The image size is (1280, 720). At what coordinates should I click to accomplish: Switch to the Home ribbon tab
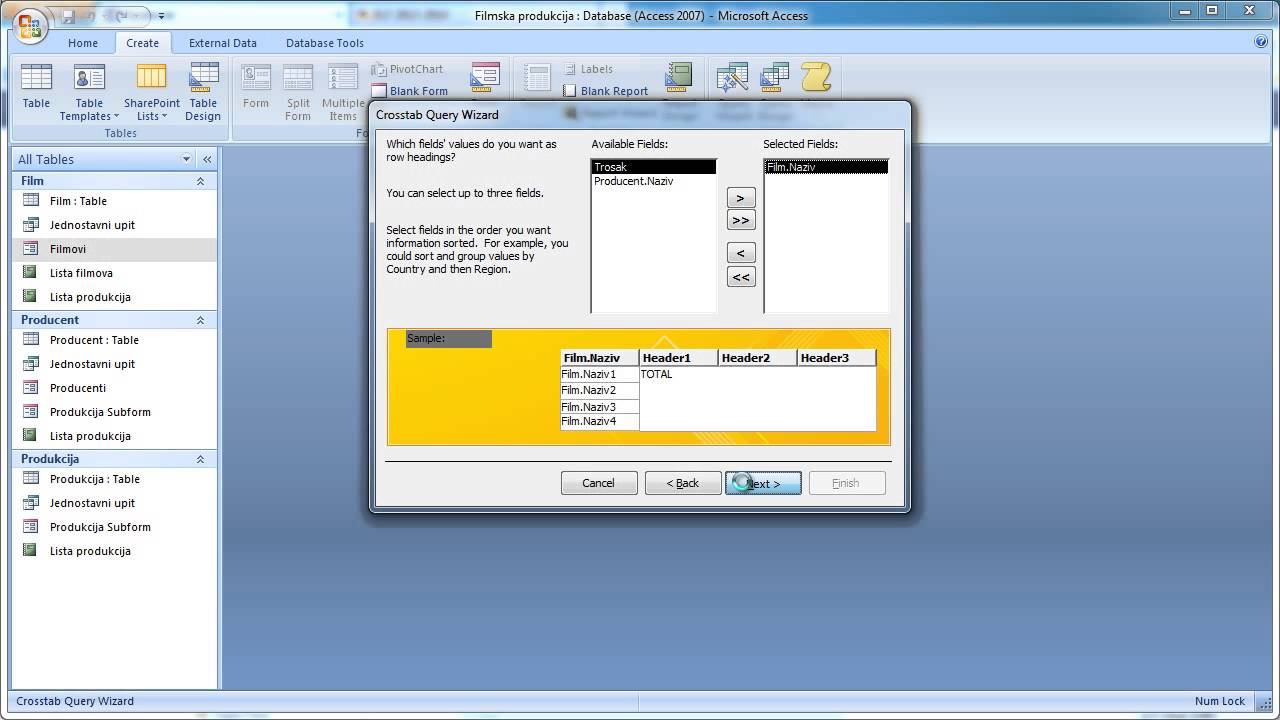(x=83, y=43)
